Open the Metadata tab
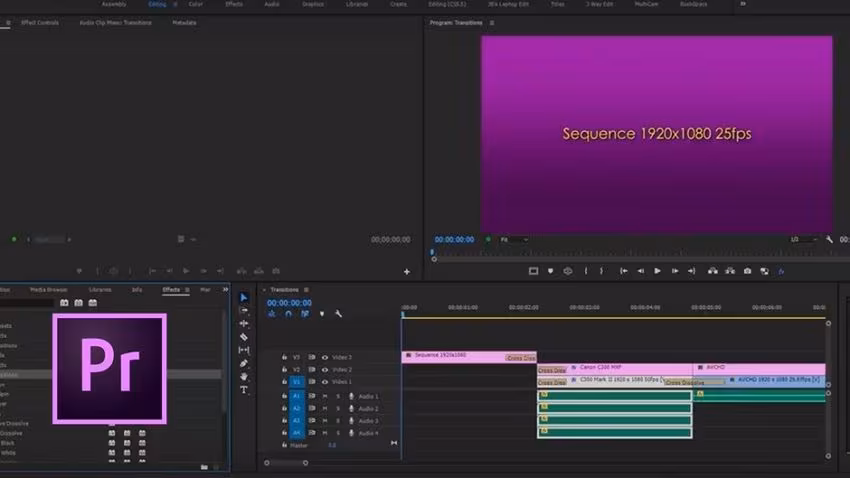Screen dimensions: 850x478 click(184, 23)
